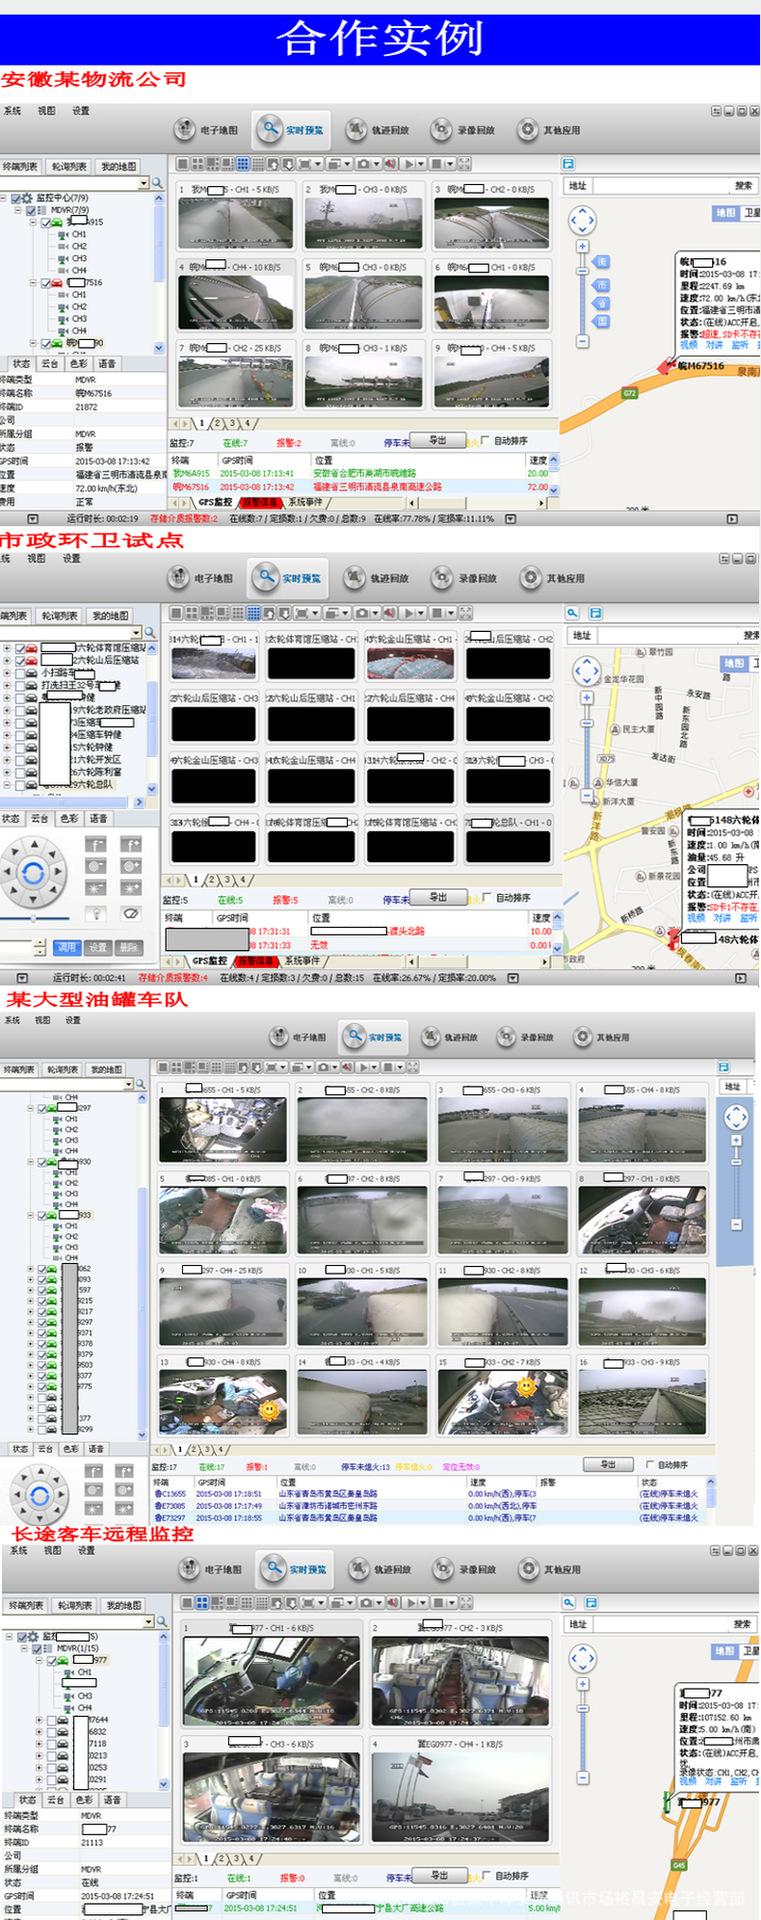Image resolution: width=761 pixels, height=1920 pixels.
Task: Enable 自动排序 in the 某大型油罐车队 window
Action: 649,1465
